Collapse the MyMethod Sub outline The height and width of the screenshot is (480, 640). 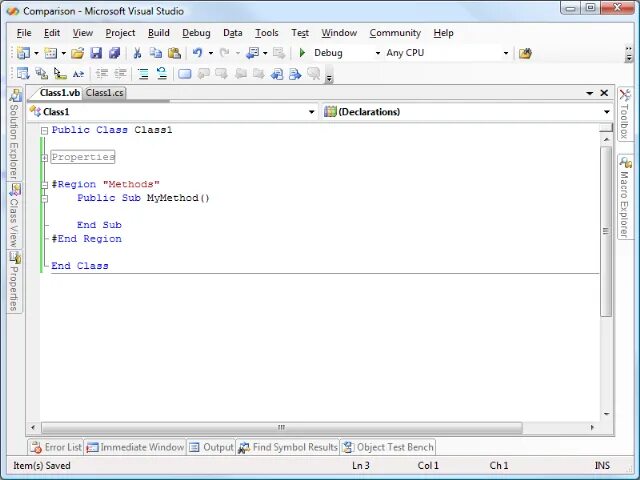(x=44, y=199)
